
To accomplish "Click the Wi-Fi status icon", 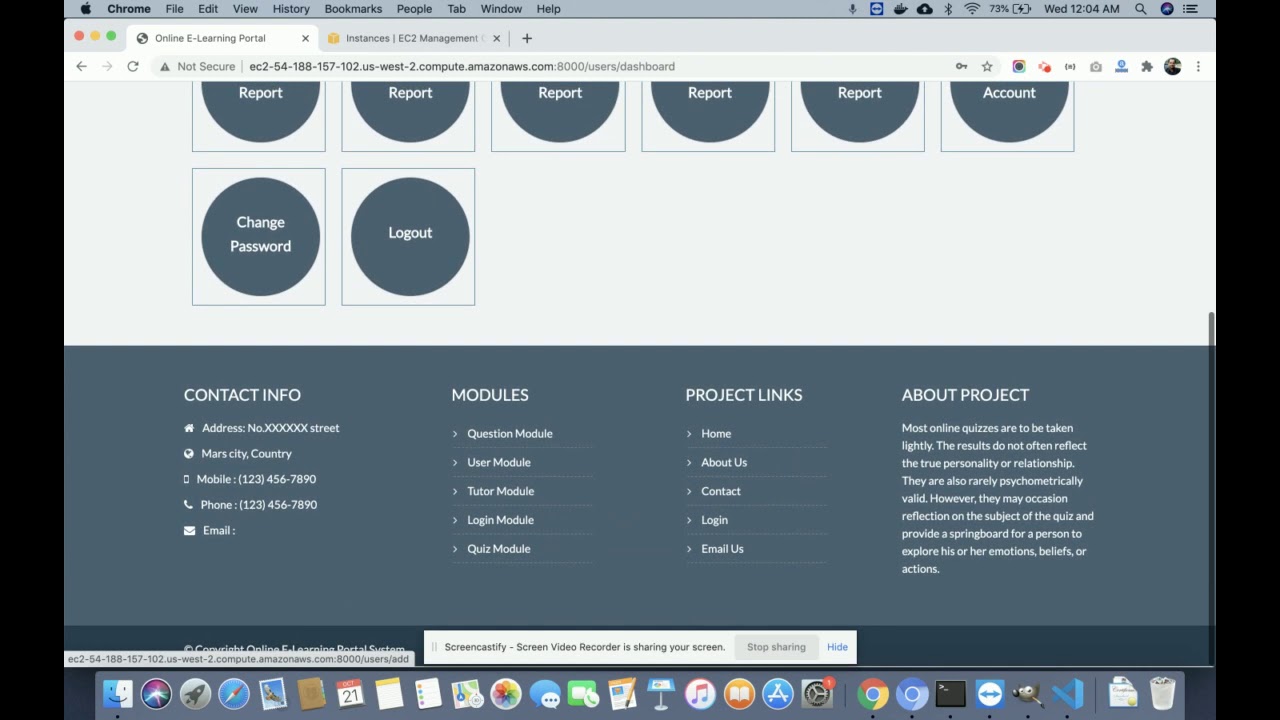I will pyautogui.click(x=972, y=9).
